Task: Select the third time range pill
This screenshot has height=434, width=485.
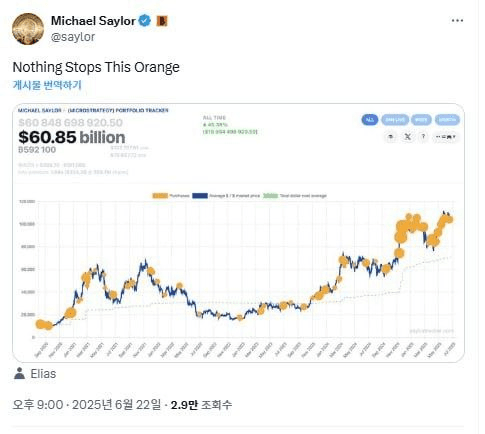Action: click(421, 120)
